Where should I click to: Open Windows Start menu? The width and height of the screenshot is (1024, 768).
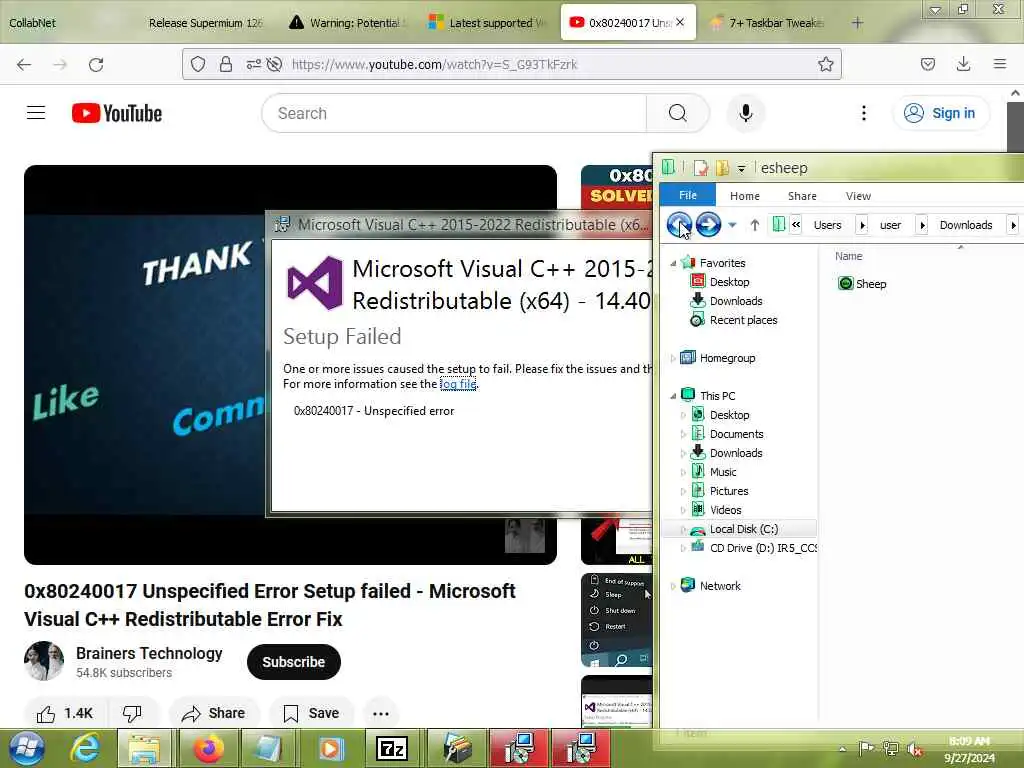[x=27, y=748]
